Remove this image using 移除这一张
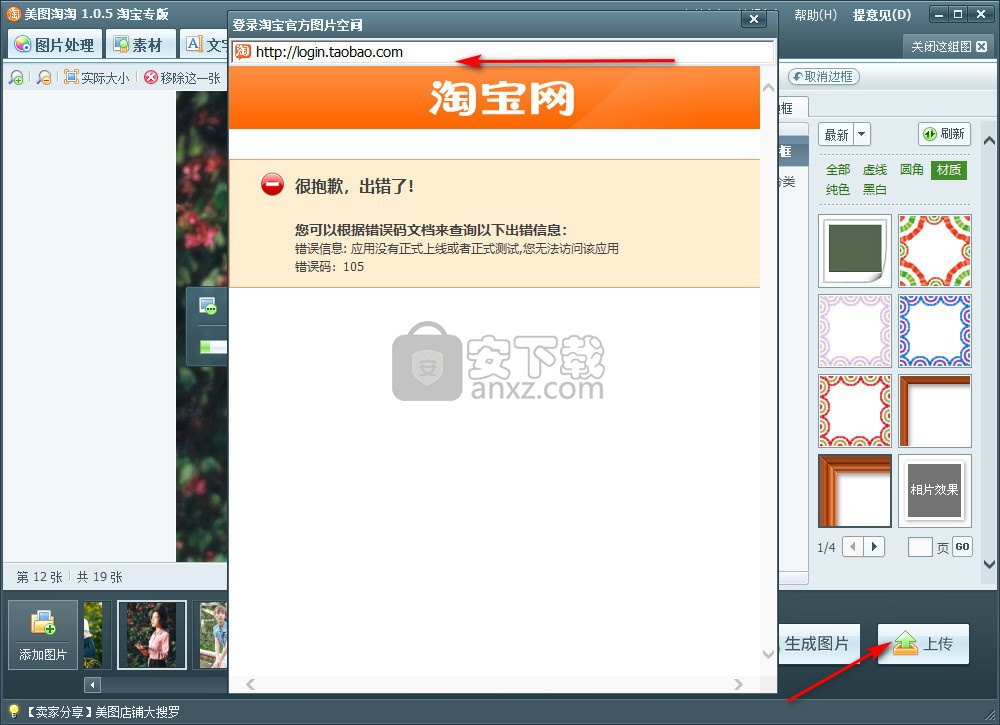1000x725 pixels. point(182,77)
